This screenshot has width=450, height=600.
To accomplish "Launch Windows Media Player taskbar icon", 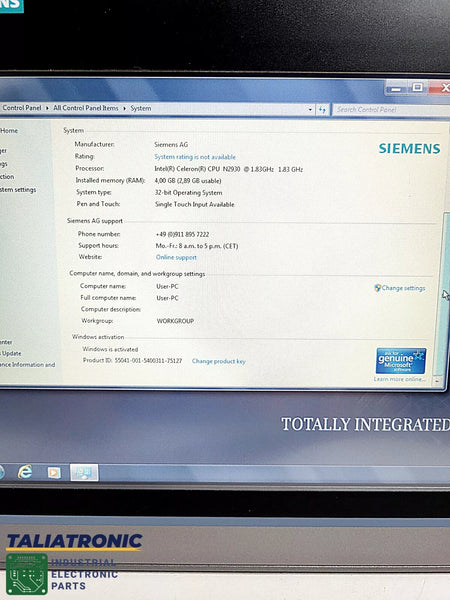I will pos(54,473).
